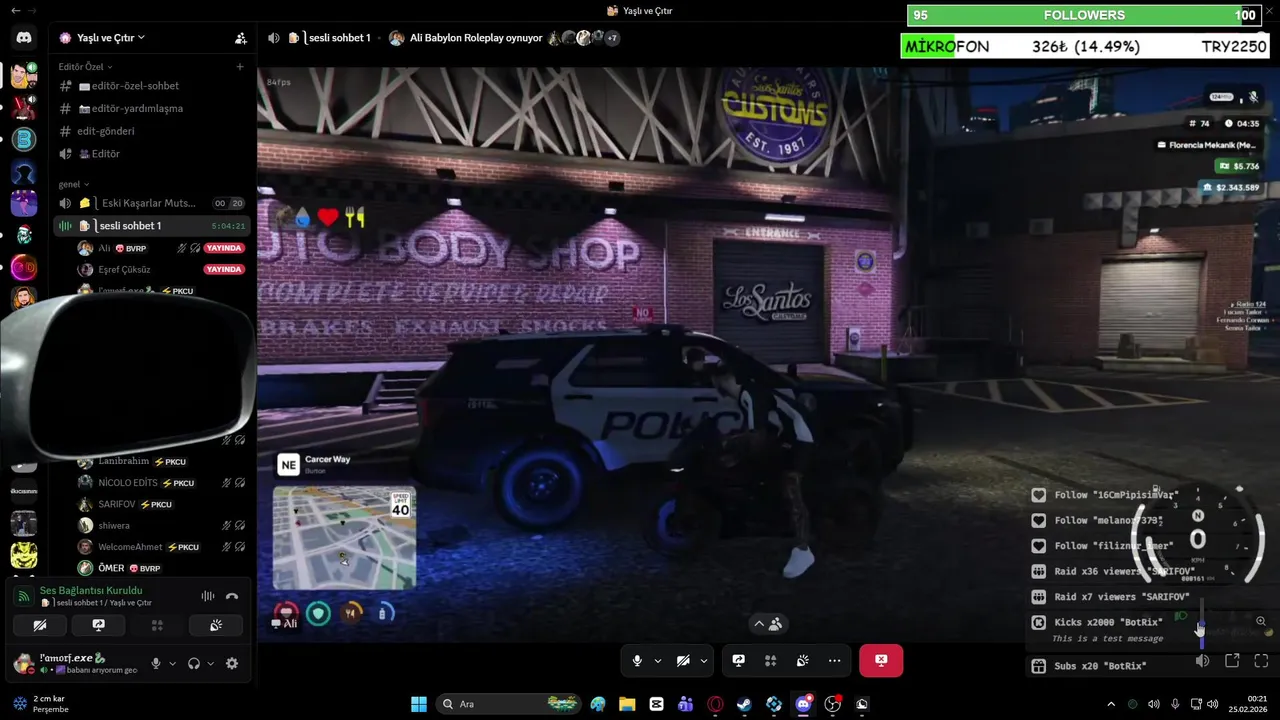The height and width of the screenshot is (720, 1280).
Task: Open weather widget 2 cm kar
Action: click(40, 704)
